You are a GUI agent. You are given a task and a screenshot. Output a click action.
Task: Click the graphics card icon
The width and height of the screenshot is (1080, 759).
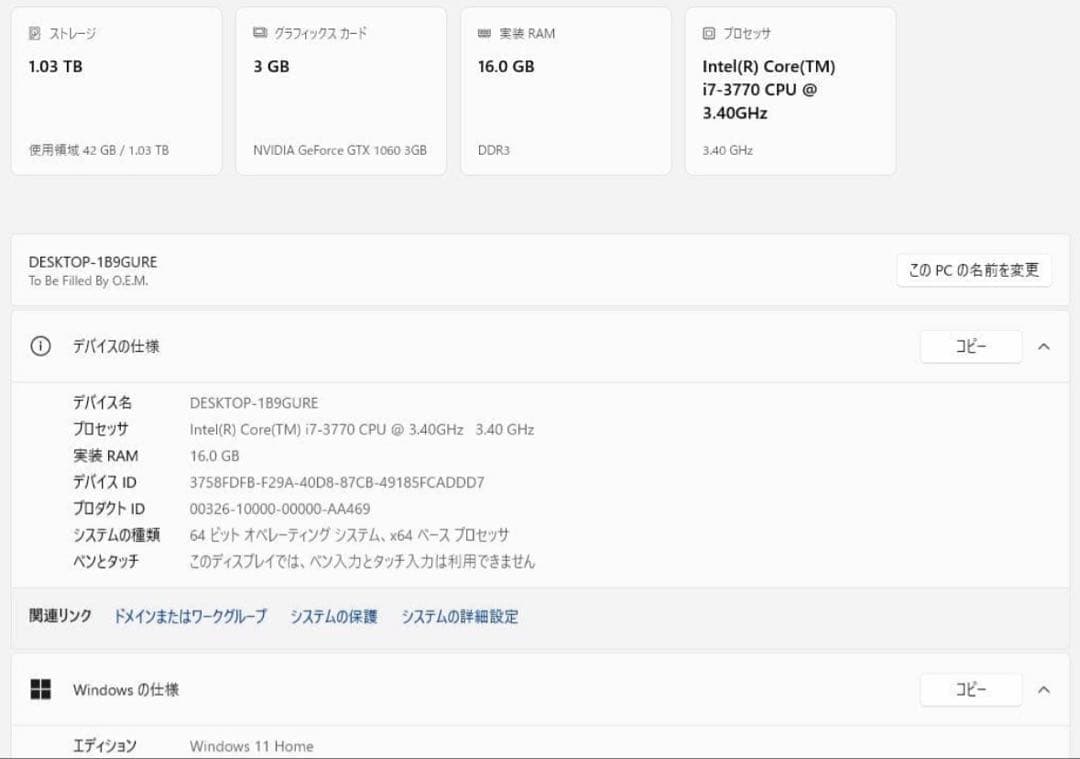click(260, 32)
